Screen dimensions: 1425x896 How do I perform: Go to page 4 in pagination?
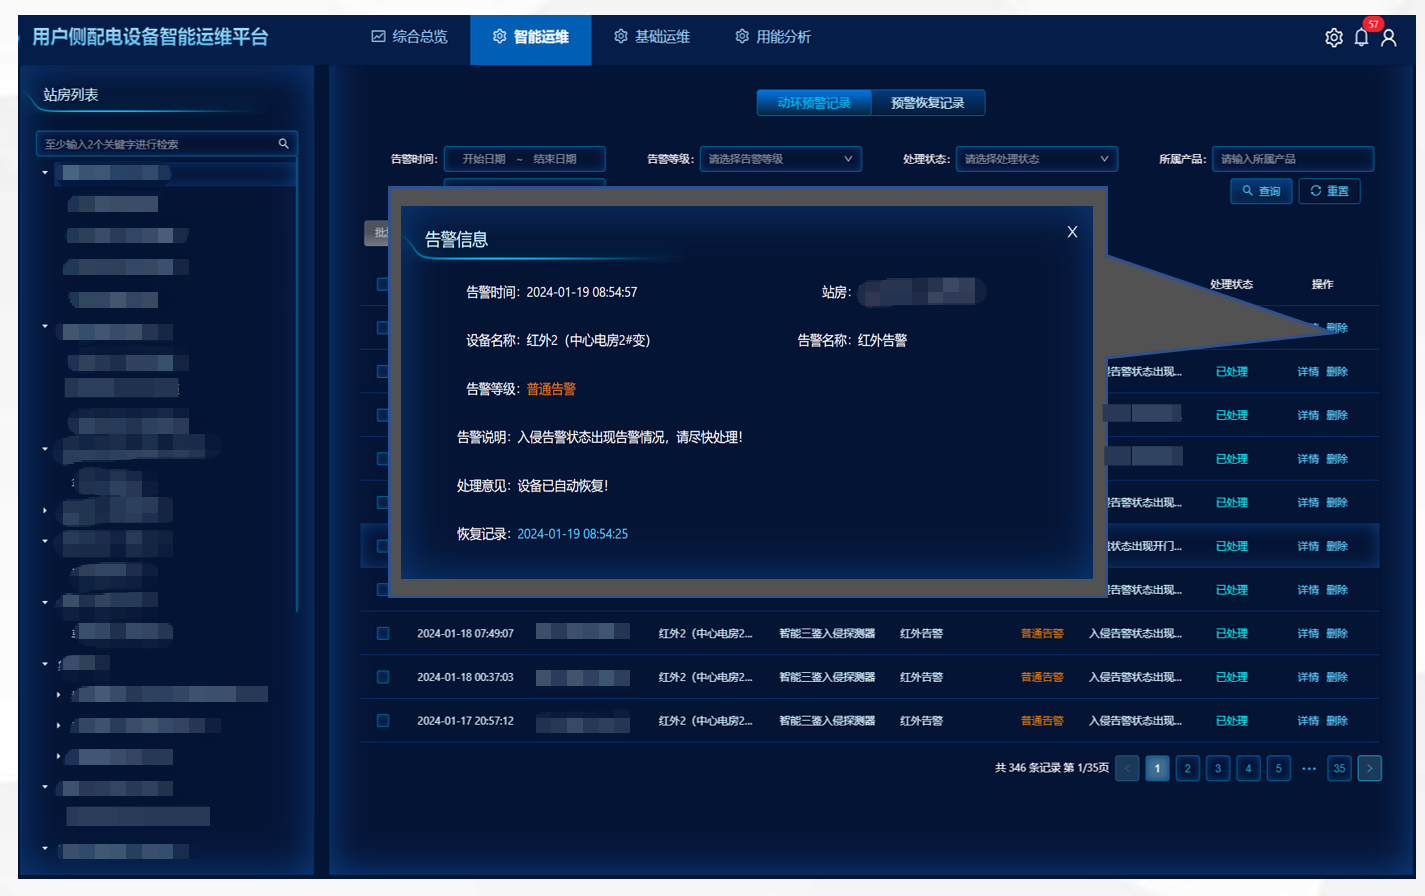(1248, 768)
